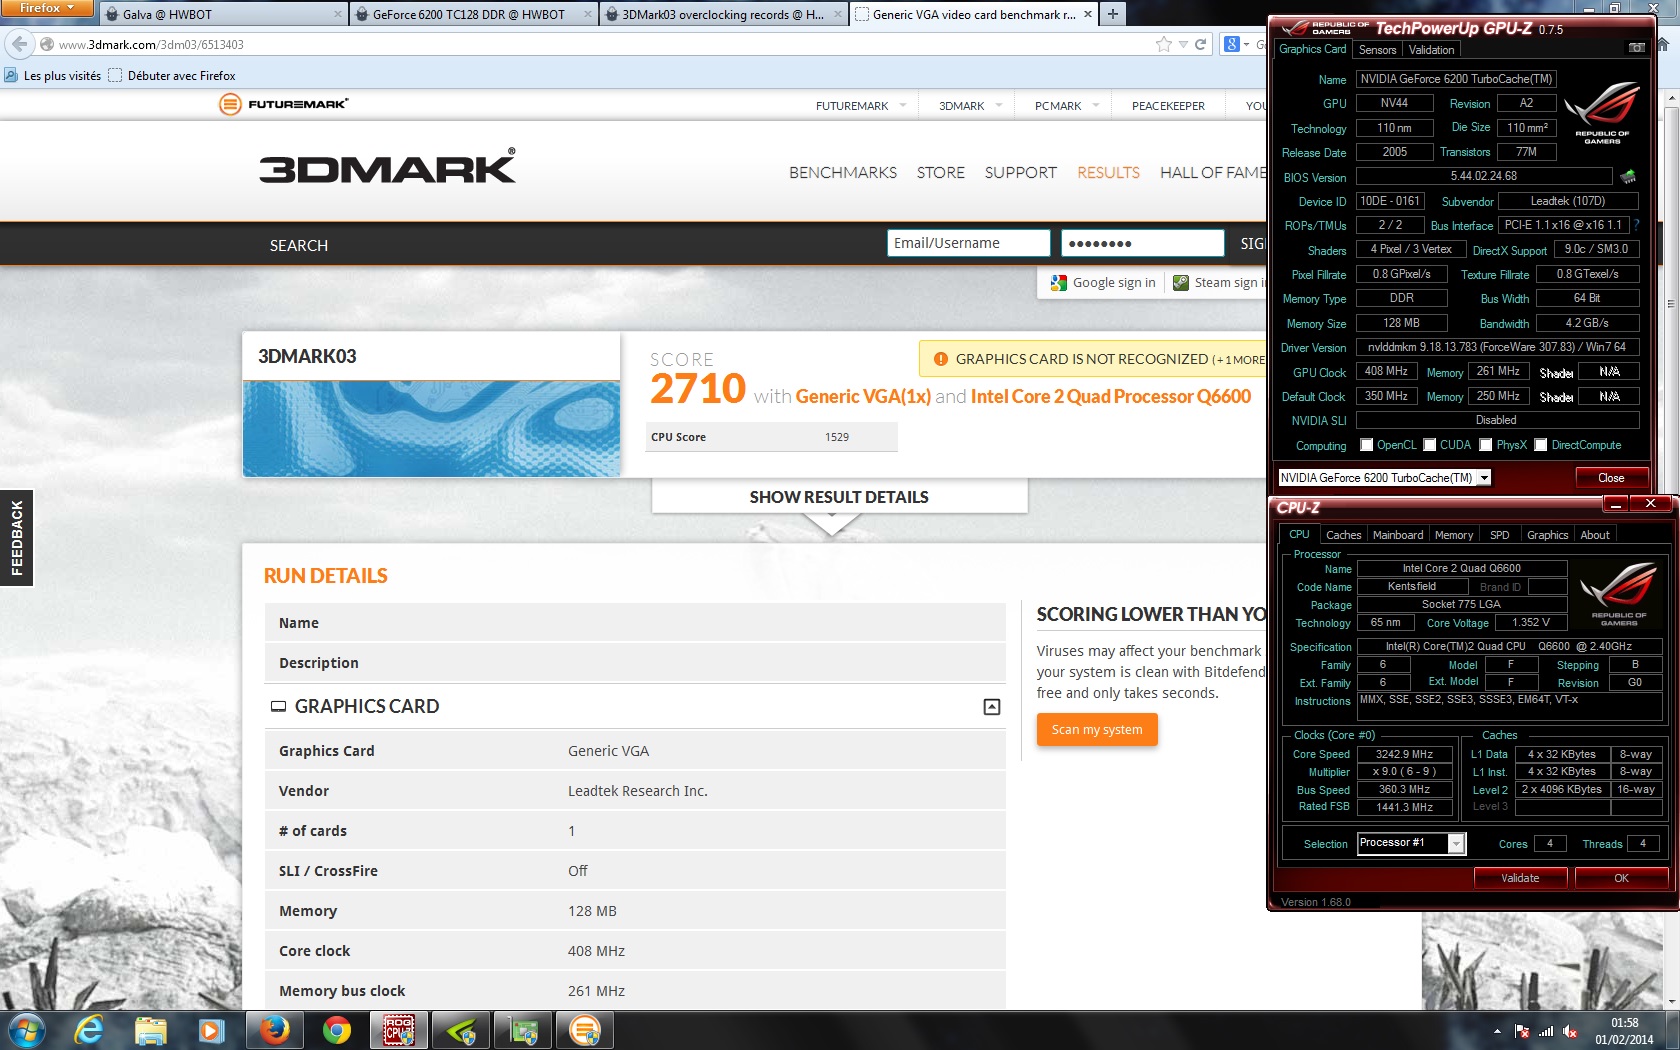This screenshot has height=1050, width=1680.
Task: Open Windows Start menu
Action: (25, 1030)
